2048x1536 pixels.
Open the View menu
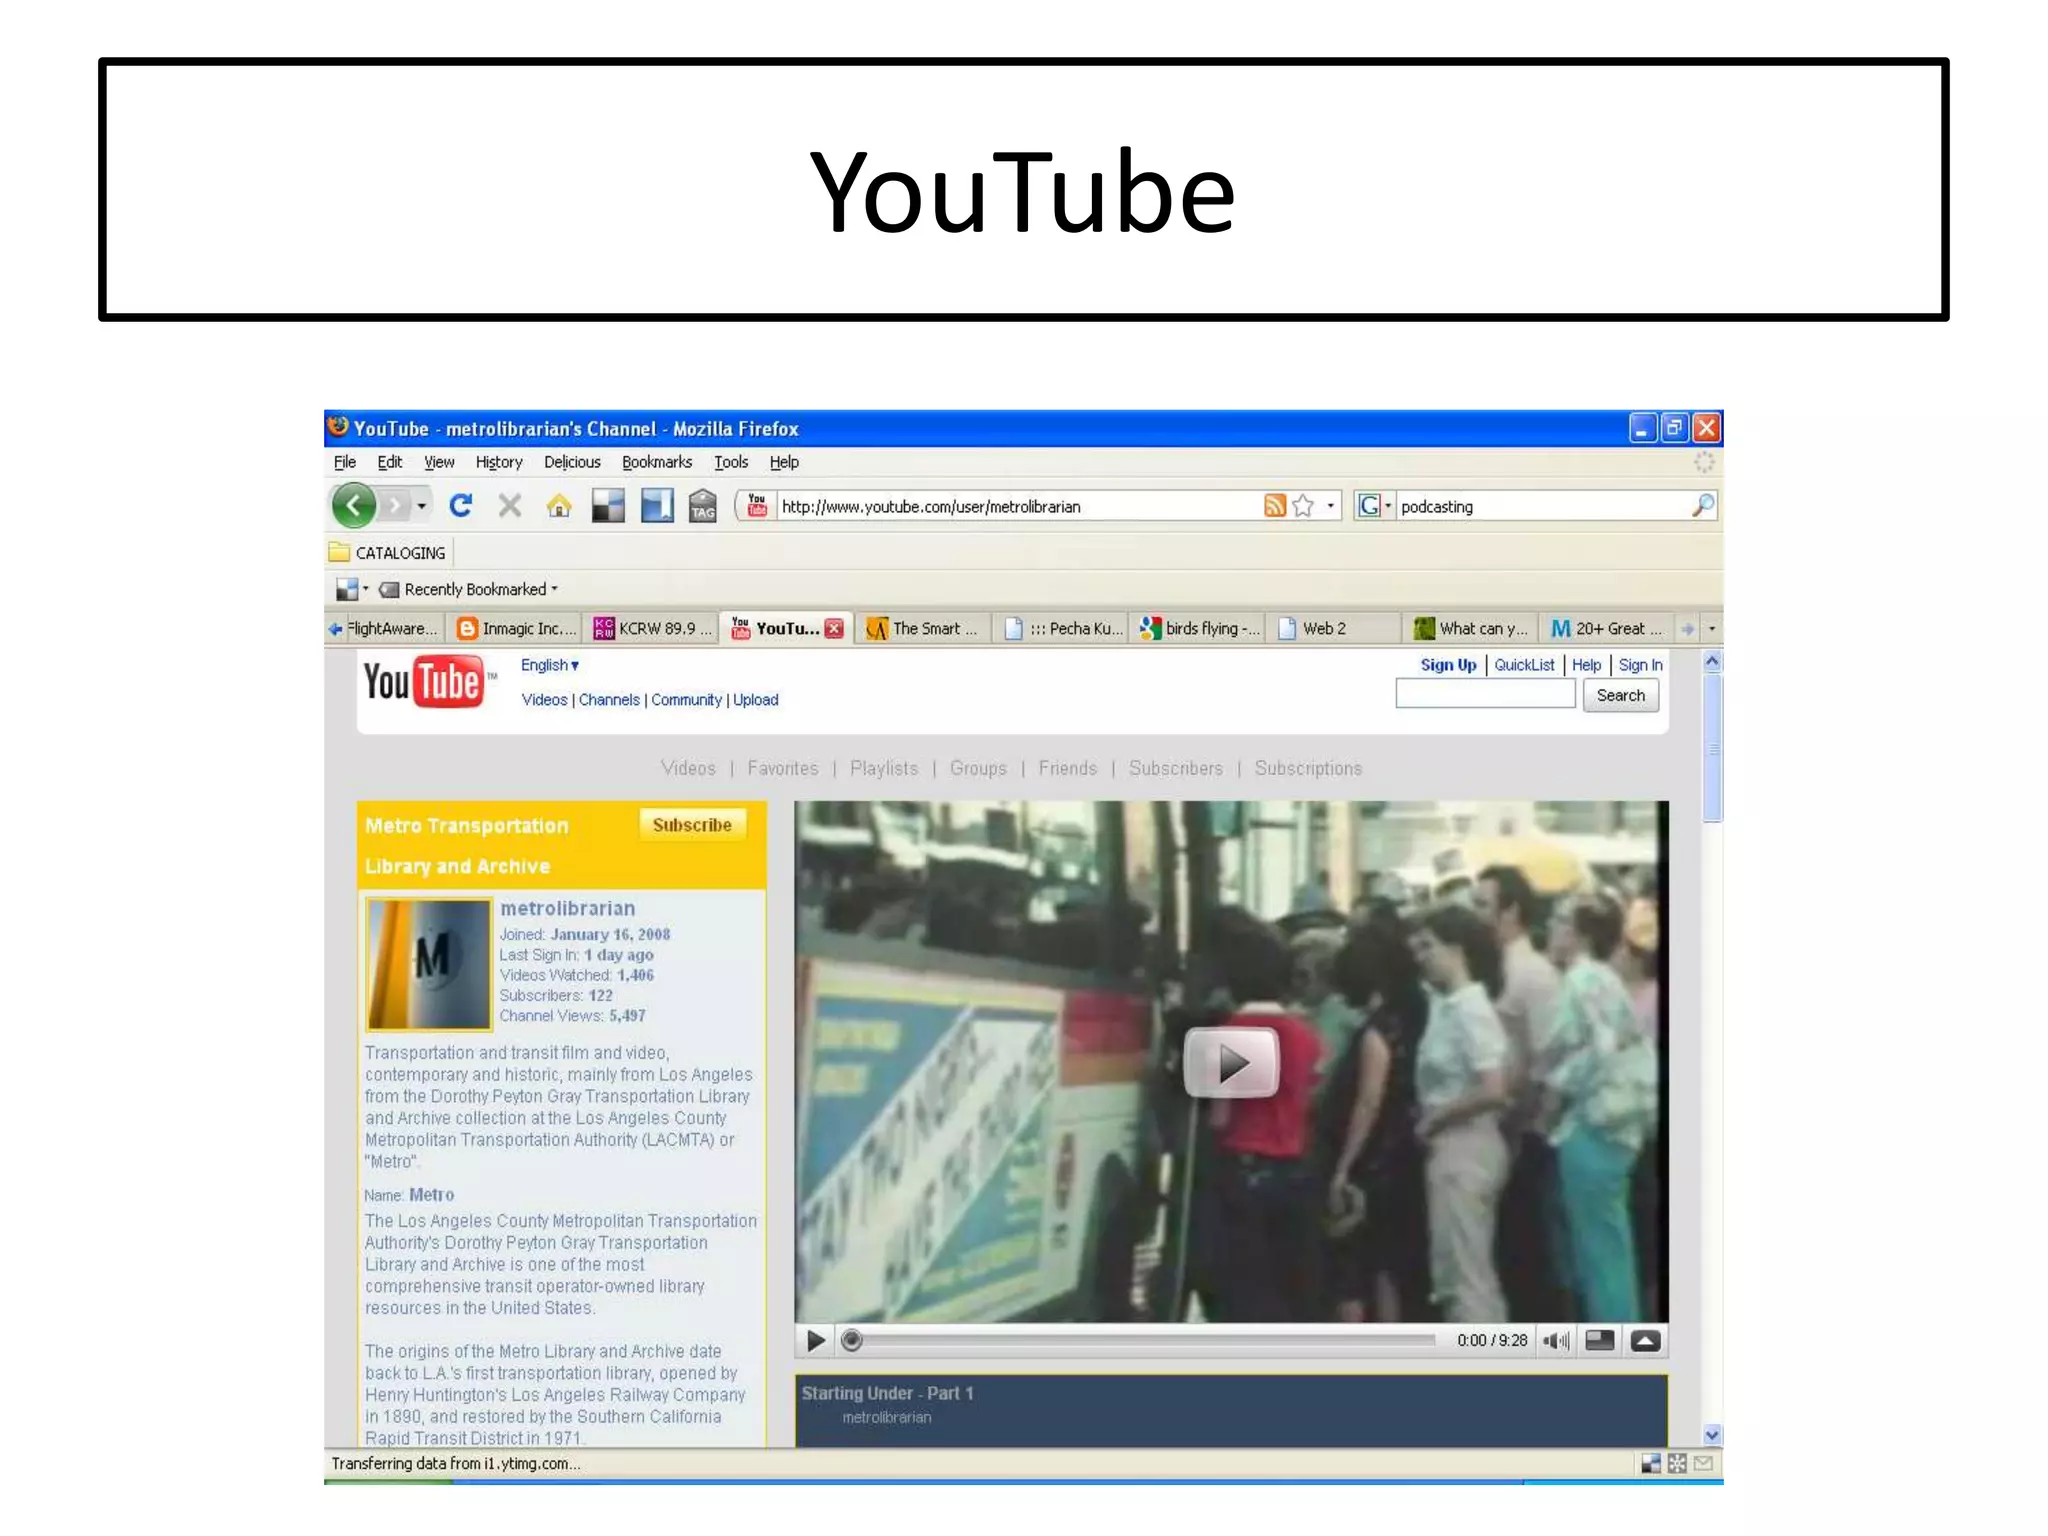439,462
